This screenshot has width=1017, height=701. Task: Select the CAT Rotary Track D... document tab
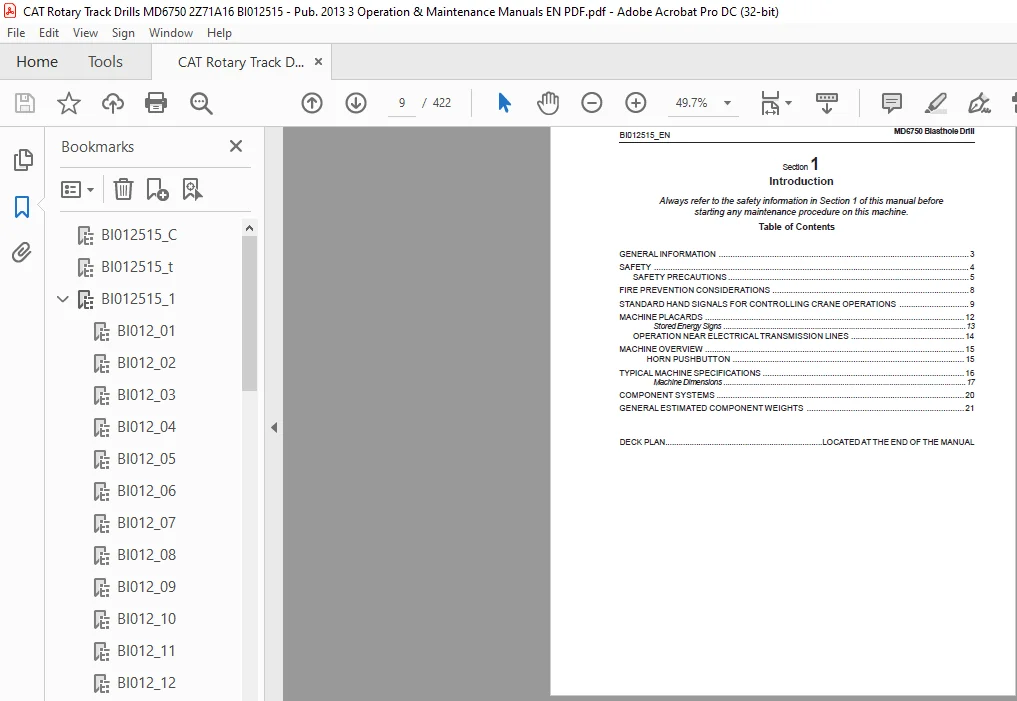click(x=241, y=62)
